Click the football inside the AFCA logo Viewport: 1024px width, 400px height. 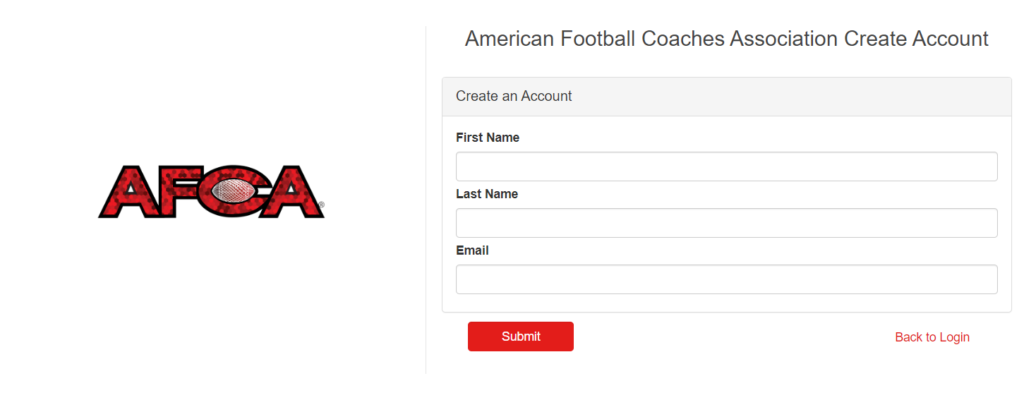[232, 192]
